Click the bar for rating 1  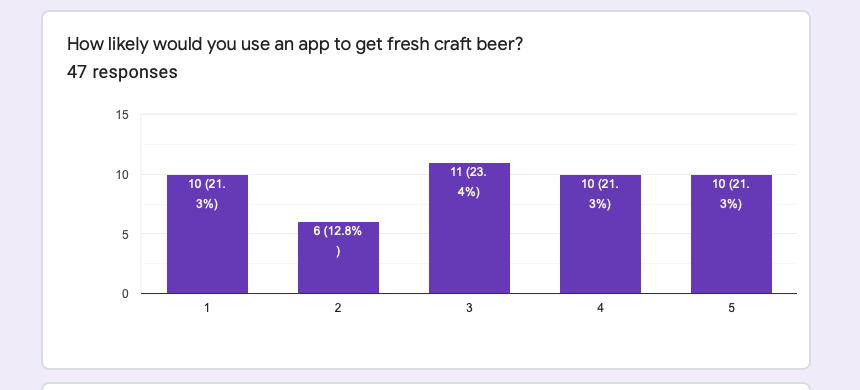[x=207, y=234]
